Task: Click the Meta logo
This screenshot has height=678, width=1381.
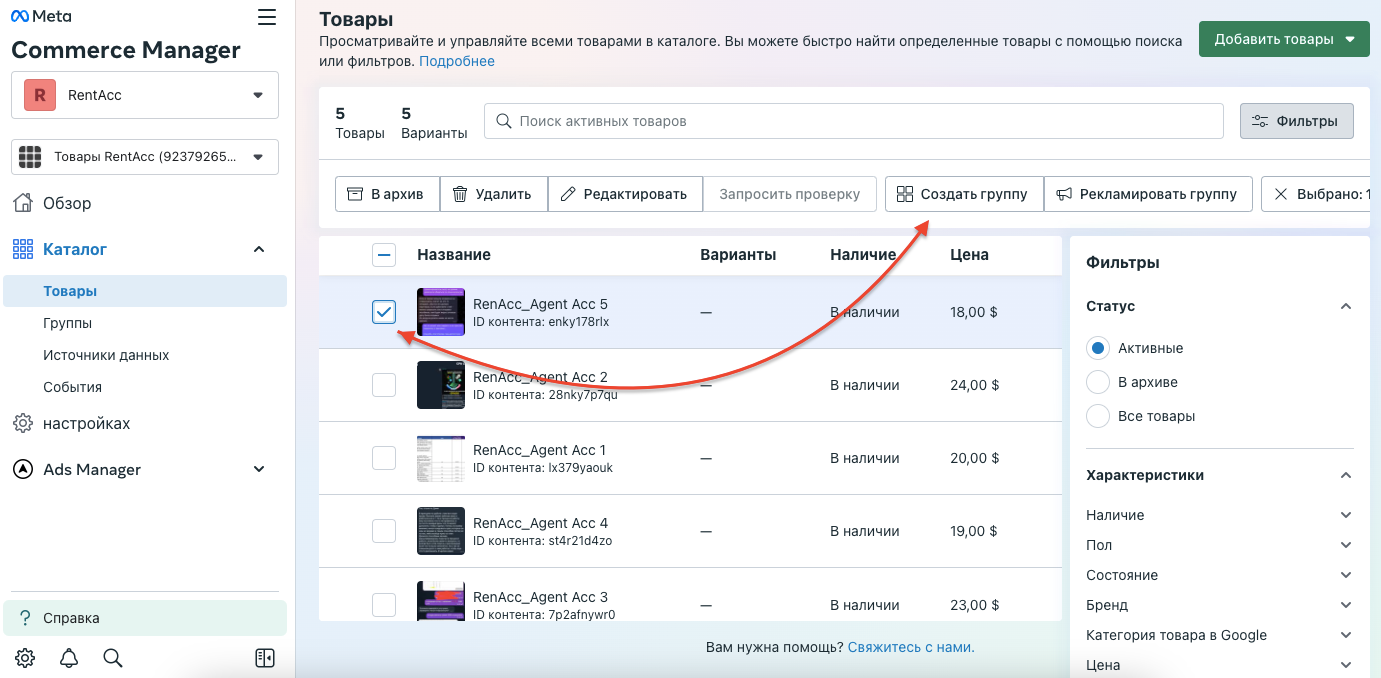Action: [x=41, y=17]
